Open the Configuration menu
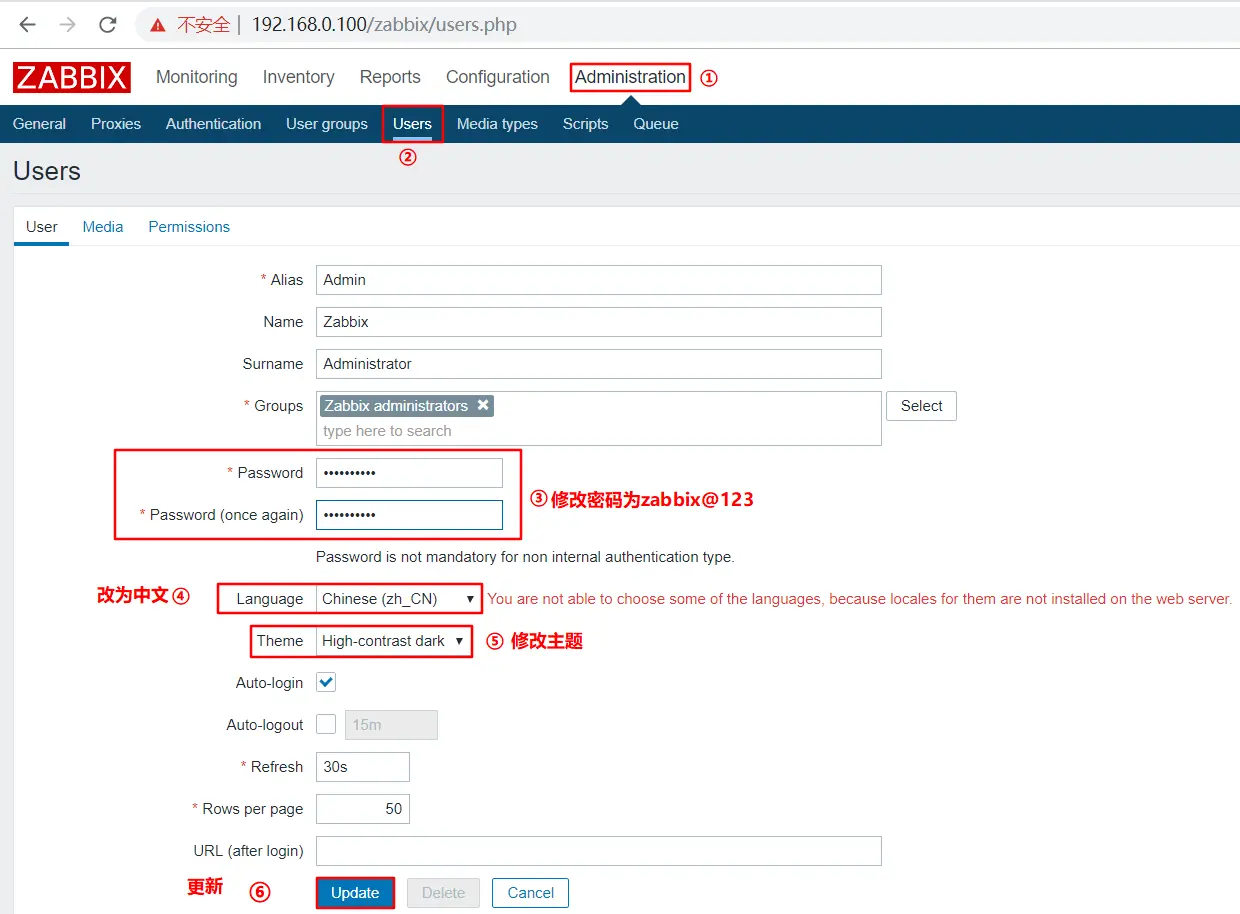Screen dimensions: 1240x914 click(x=498, y=77)
